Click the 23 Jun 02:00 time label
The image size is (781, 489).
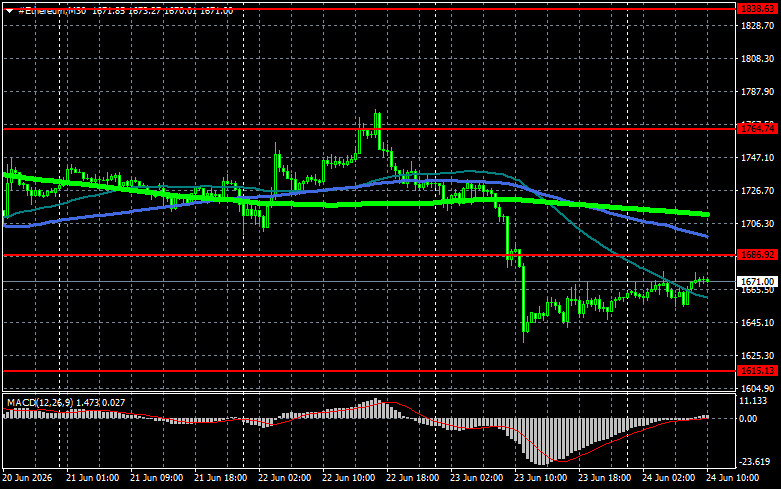477,478
